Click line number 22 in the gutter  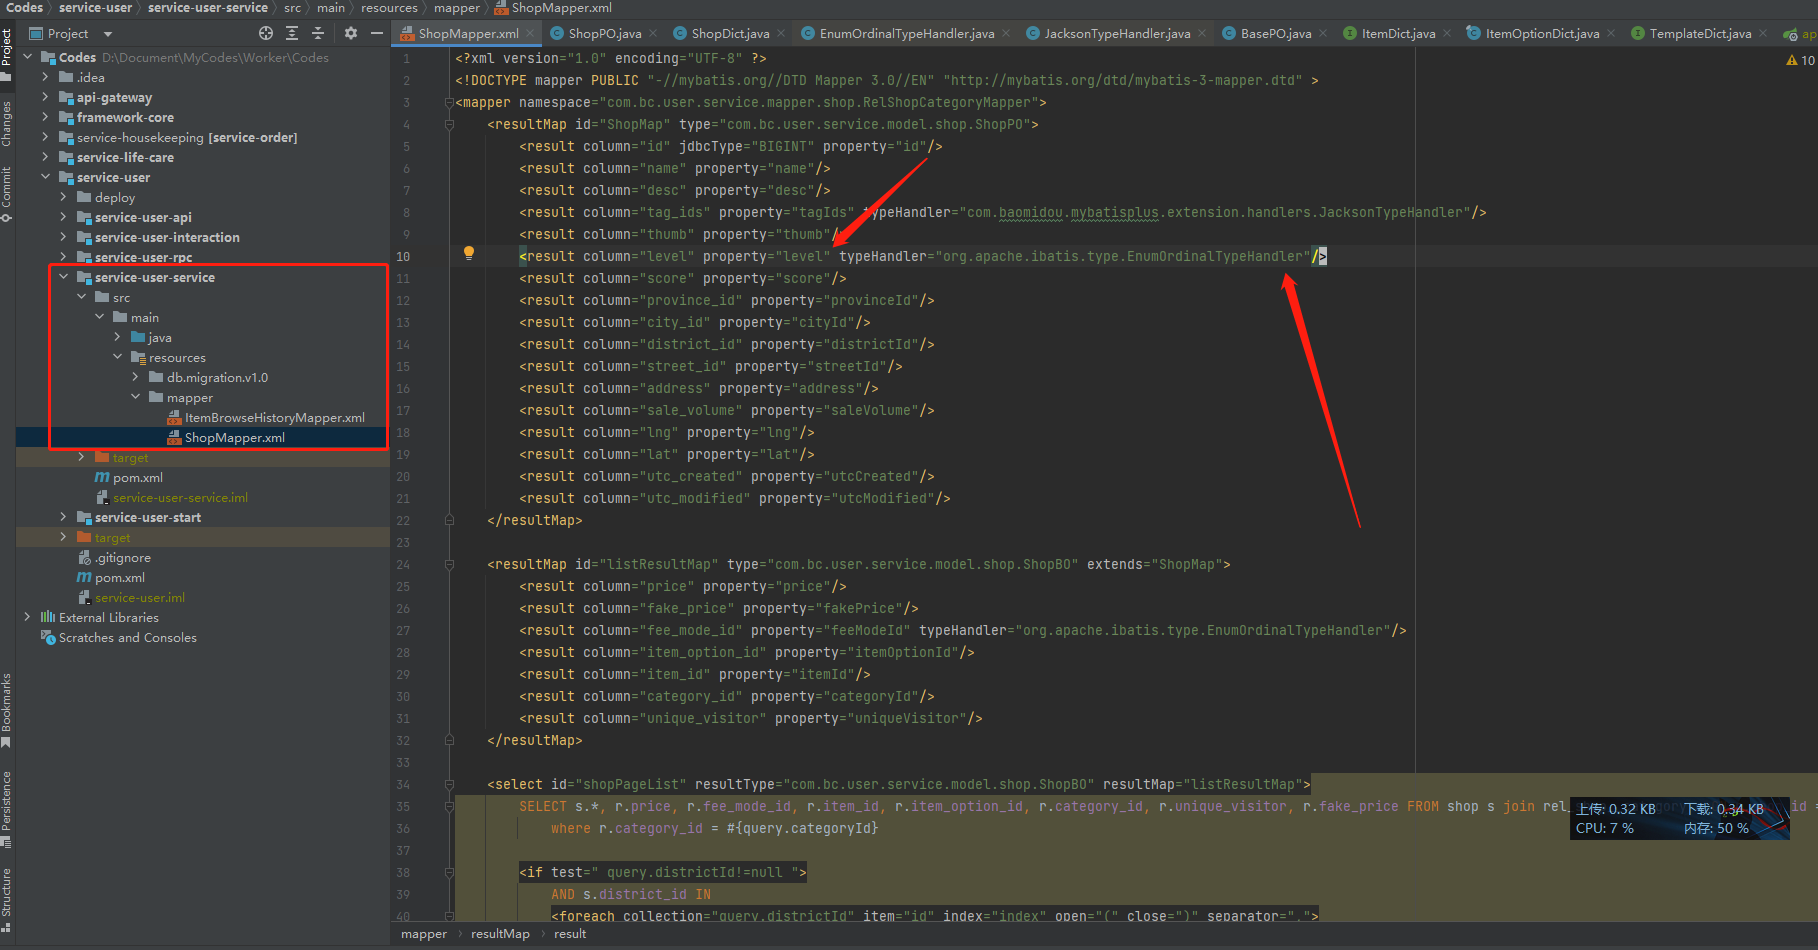(403, 521)
